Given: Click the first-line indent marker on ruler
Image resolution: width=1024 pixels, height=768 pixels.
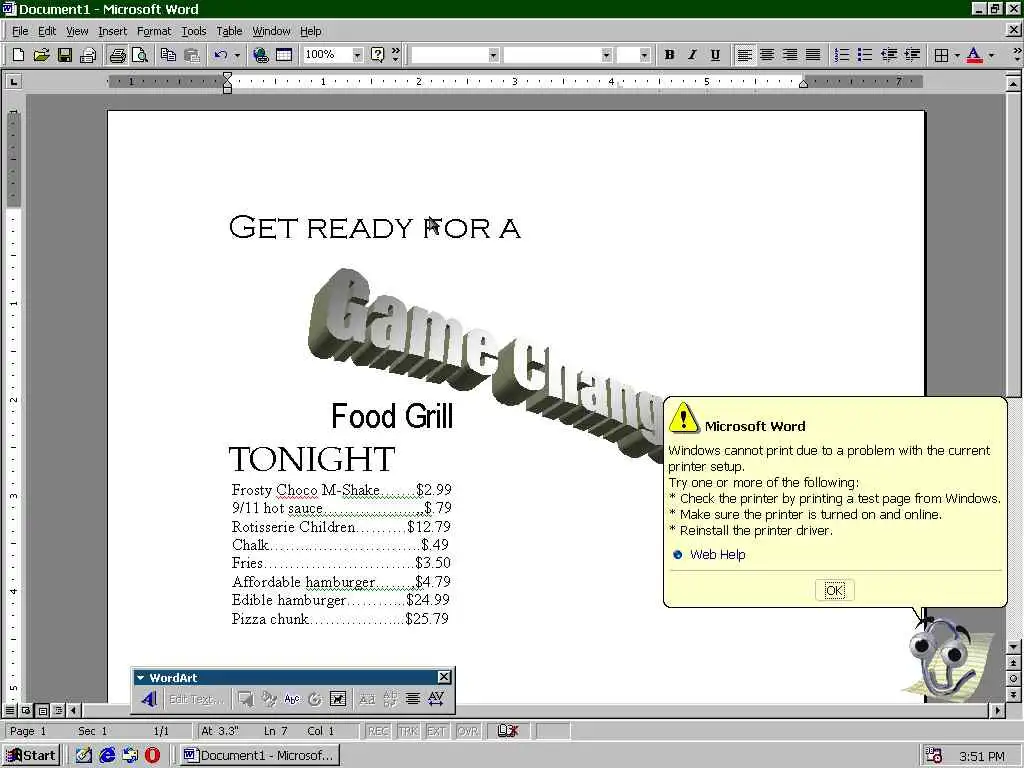Looking at the screenshot, I should click(227, 77).
